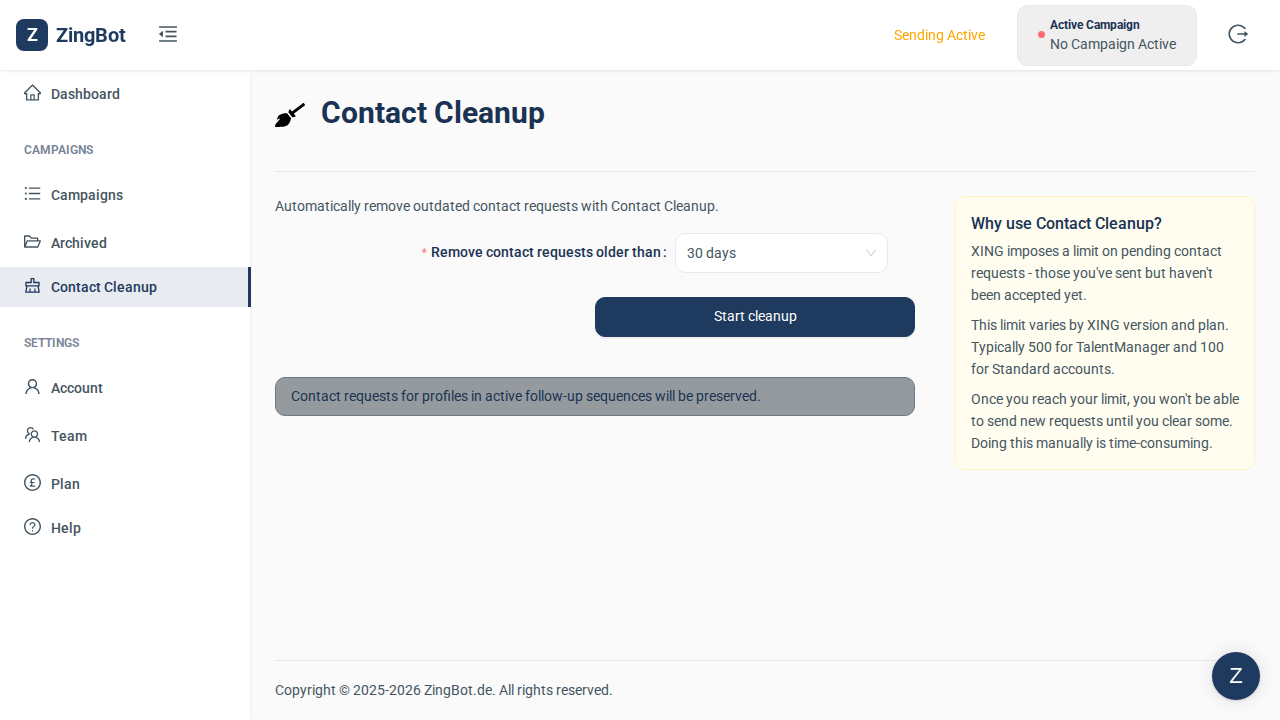Screen dimensions: 1280x720
Task: Collapse the sidebar with the menu-fold icon
Action: (x=168, y=35)
